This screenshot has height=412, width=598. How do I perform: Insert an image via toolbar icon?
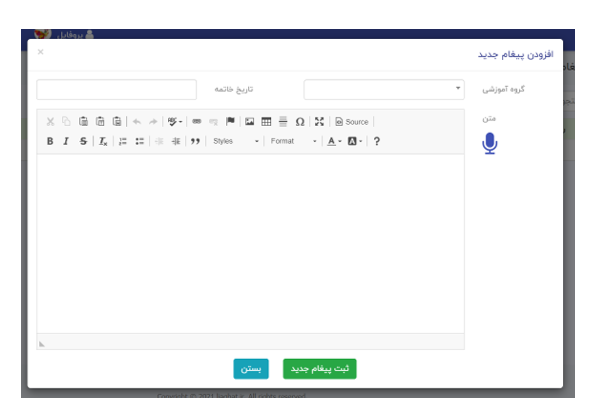pyautogui.click(x=249, y=122)
